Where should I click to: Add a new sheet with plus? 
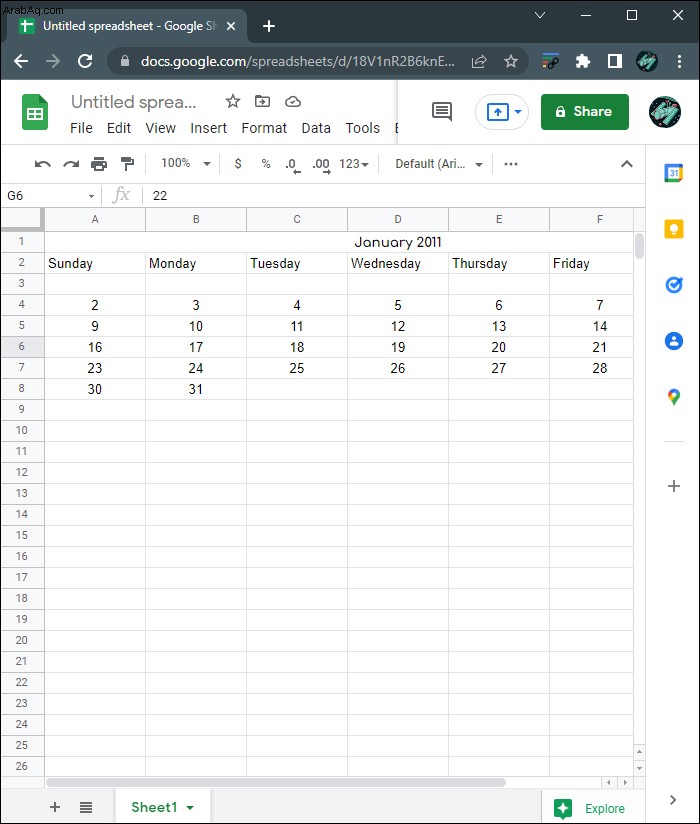tap(55, 807)
